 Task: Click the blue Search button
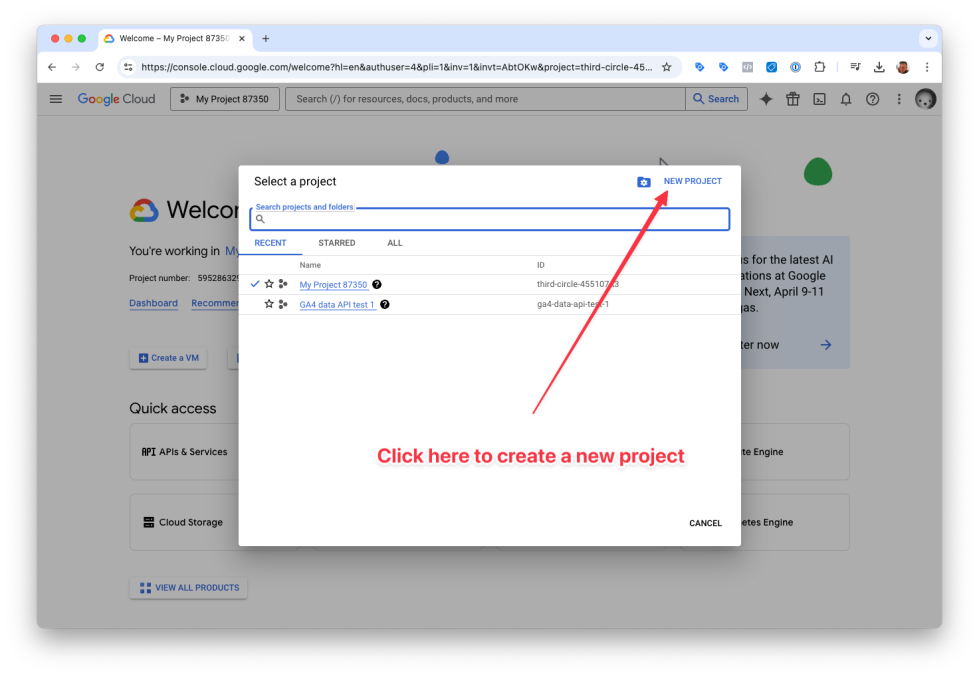tap(716, 99)
